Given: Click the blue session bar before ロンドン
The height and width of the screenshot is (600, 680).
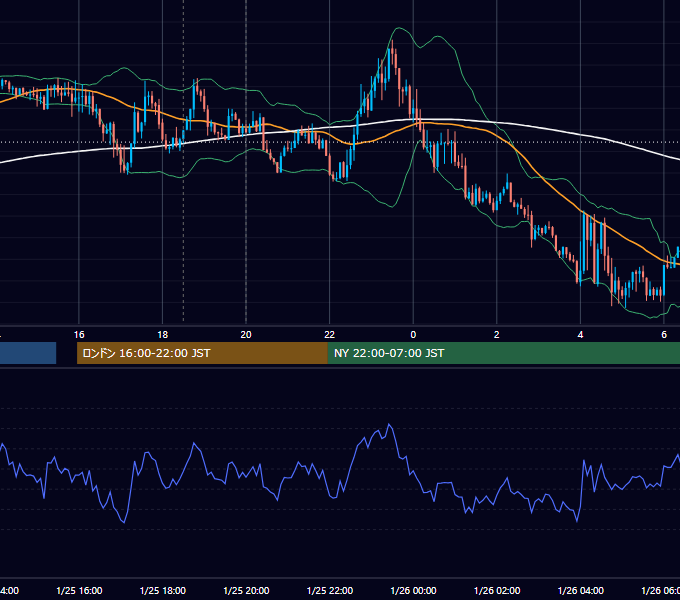Looking at the screenshot, I should coord(28,353).
